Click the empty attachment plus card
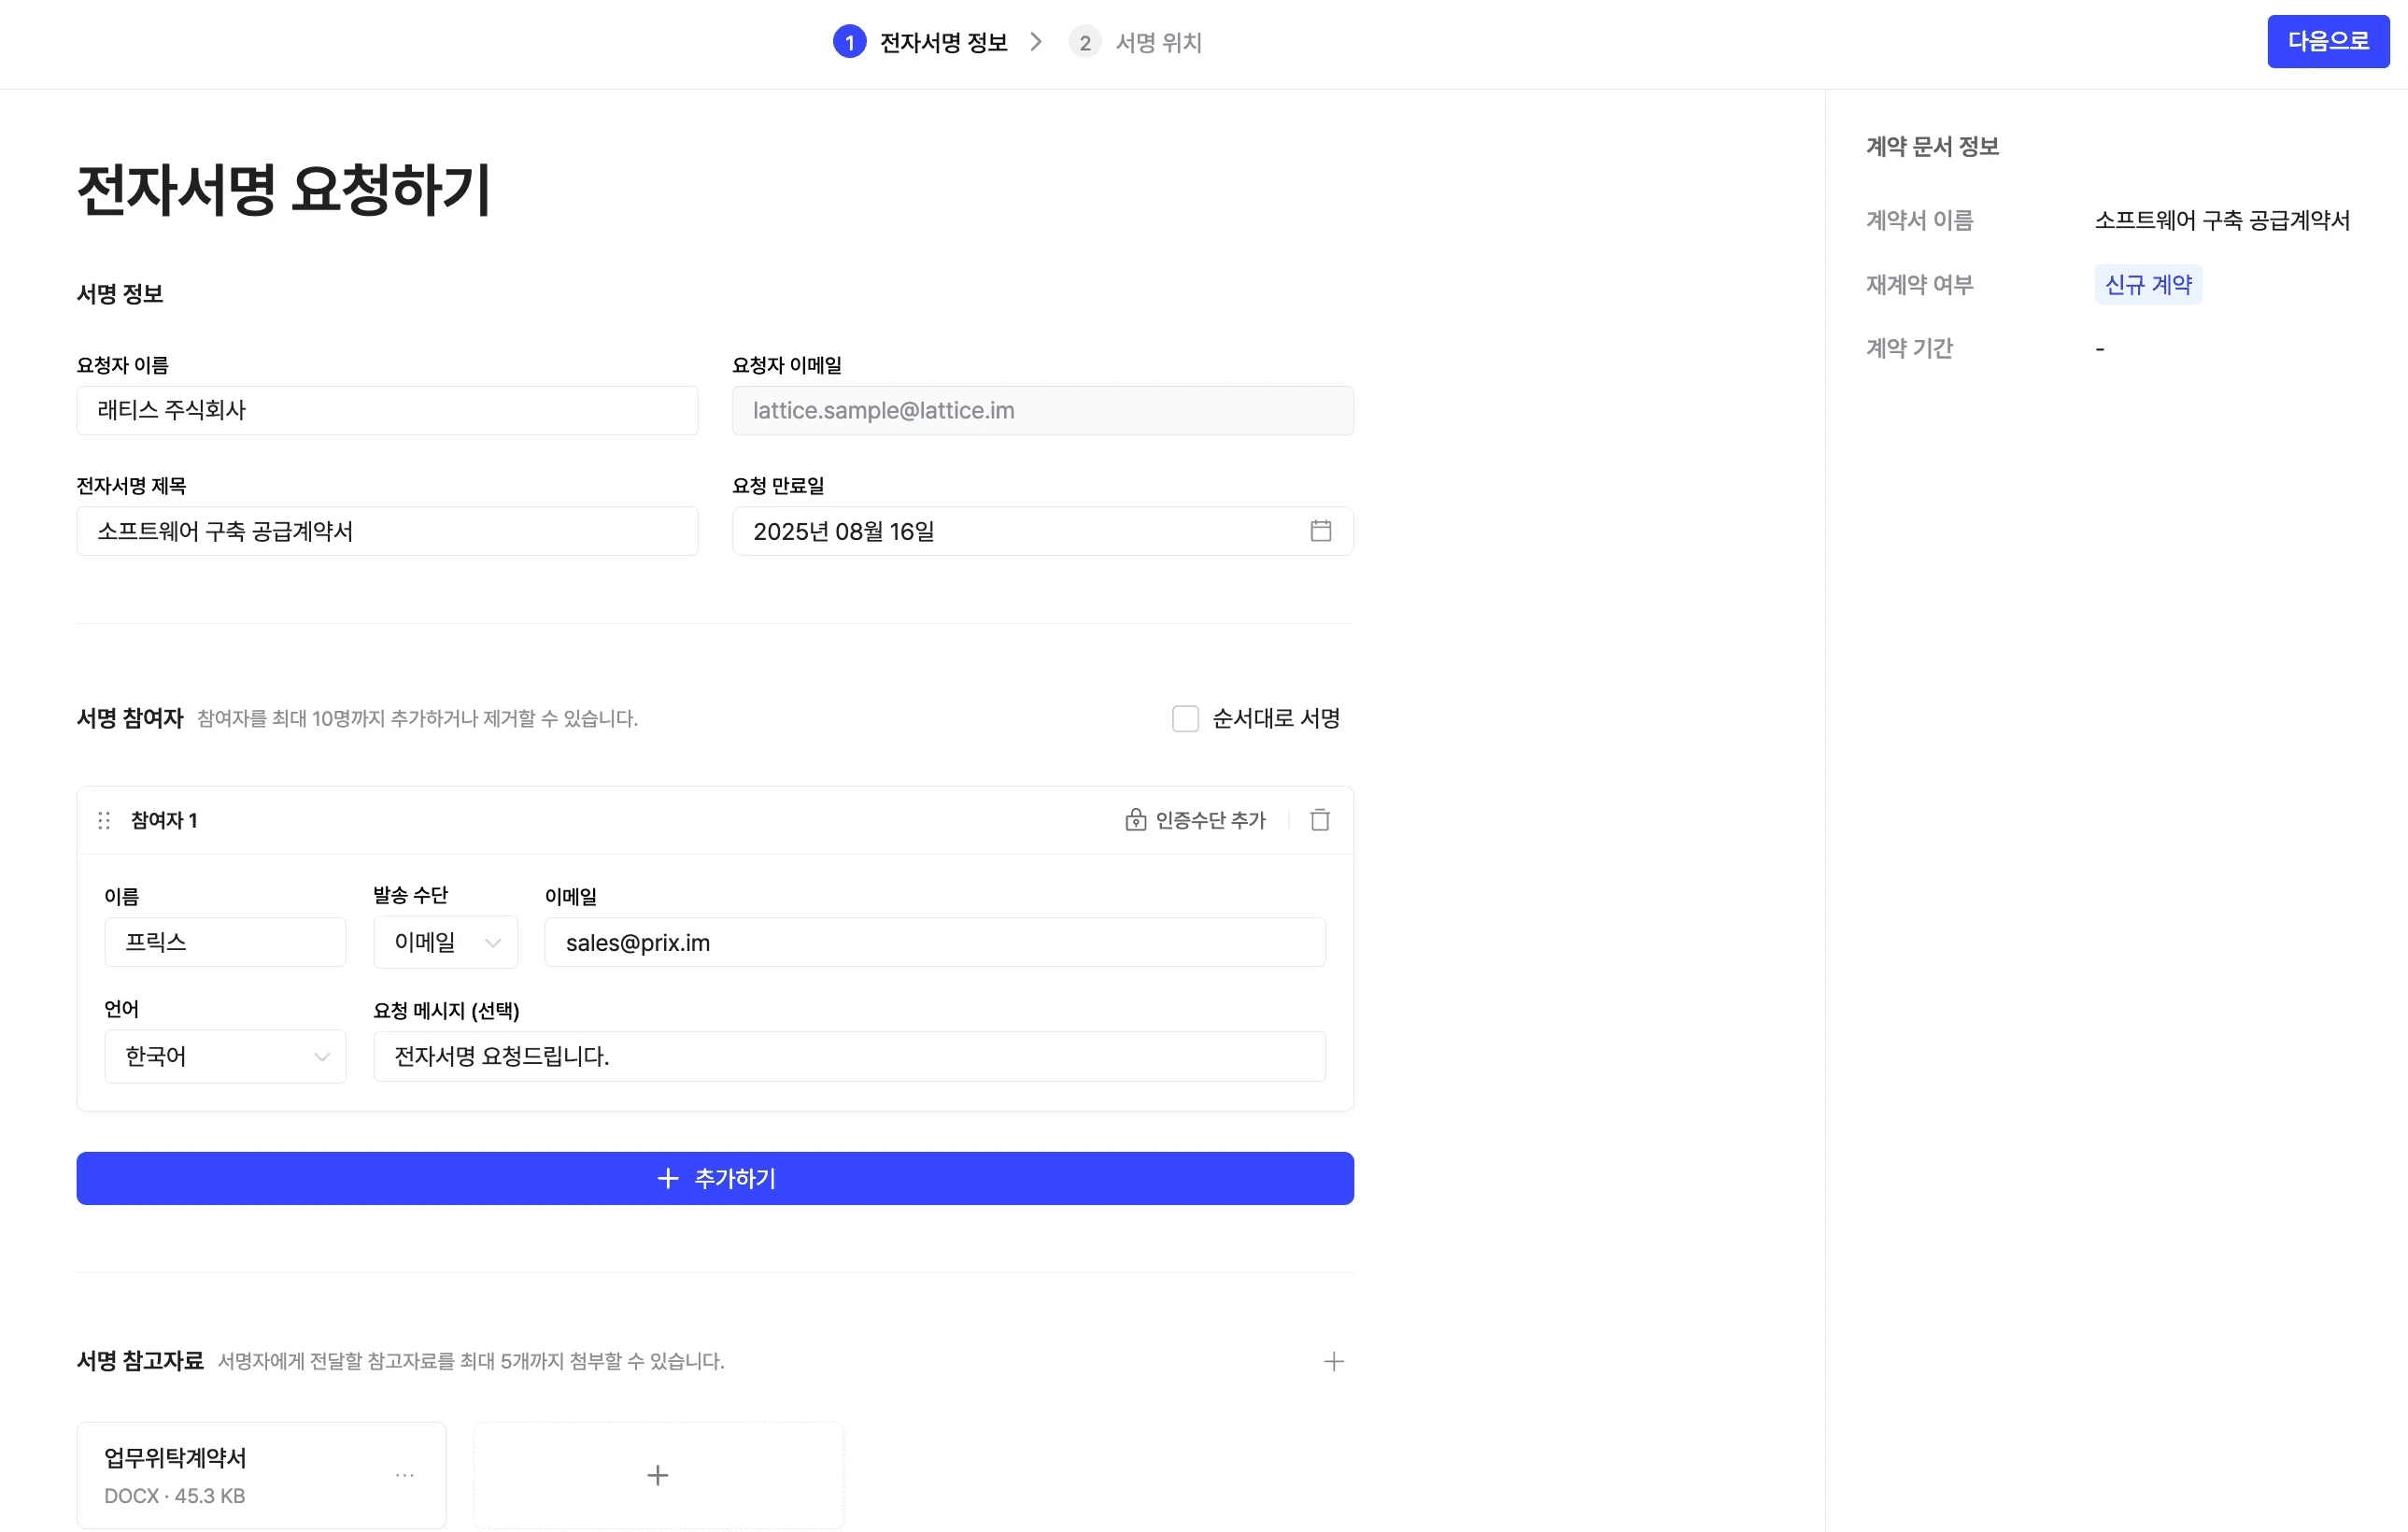The height and width of the screenshot is (1532, 2408). 657,1475
